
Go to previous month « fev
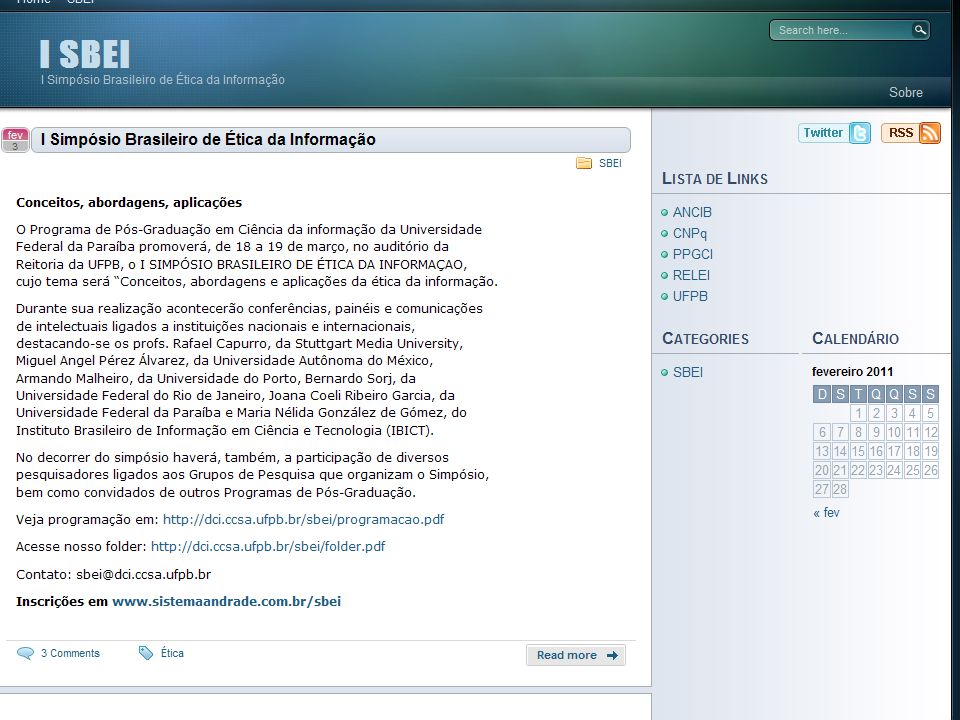[x=826, y=513]
